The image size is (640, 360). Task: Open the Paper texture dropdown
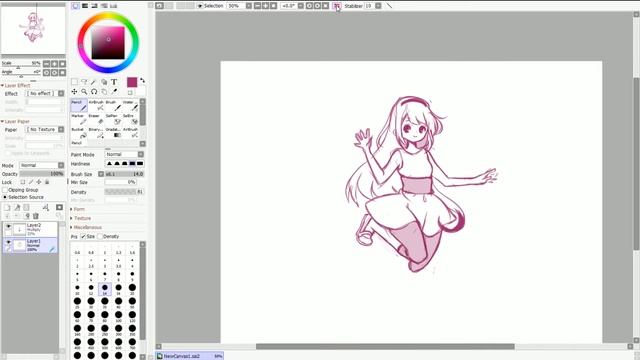coord(45,129)
